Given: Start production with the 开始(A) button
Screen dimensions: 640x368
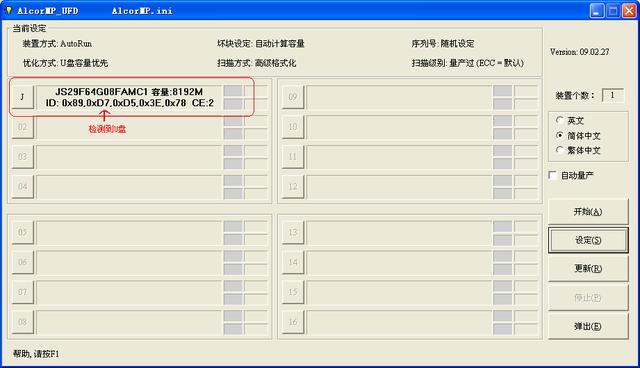Looking at the screenshot, I should pyautogui.click(x=587, y=211).
